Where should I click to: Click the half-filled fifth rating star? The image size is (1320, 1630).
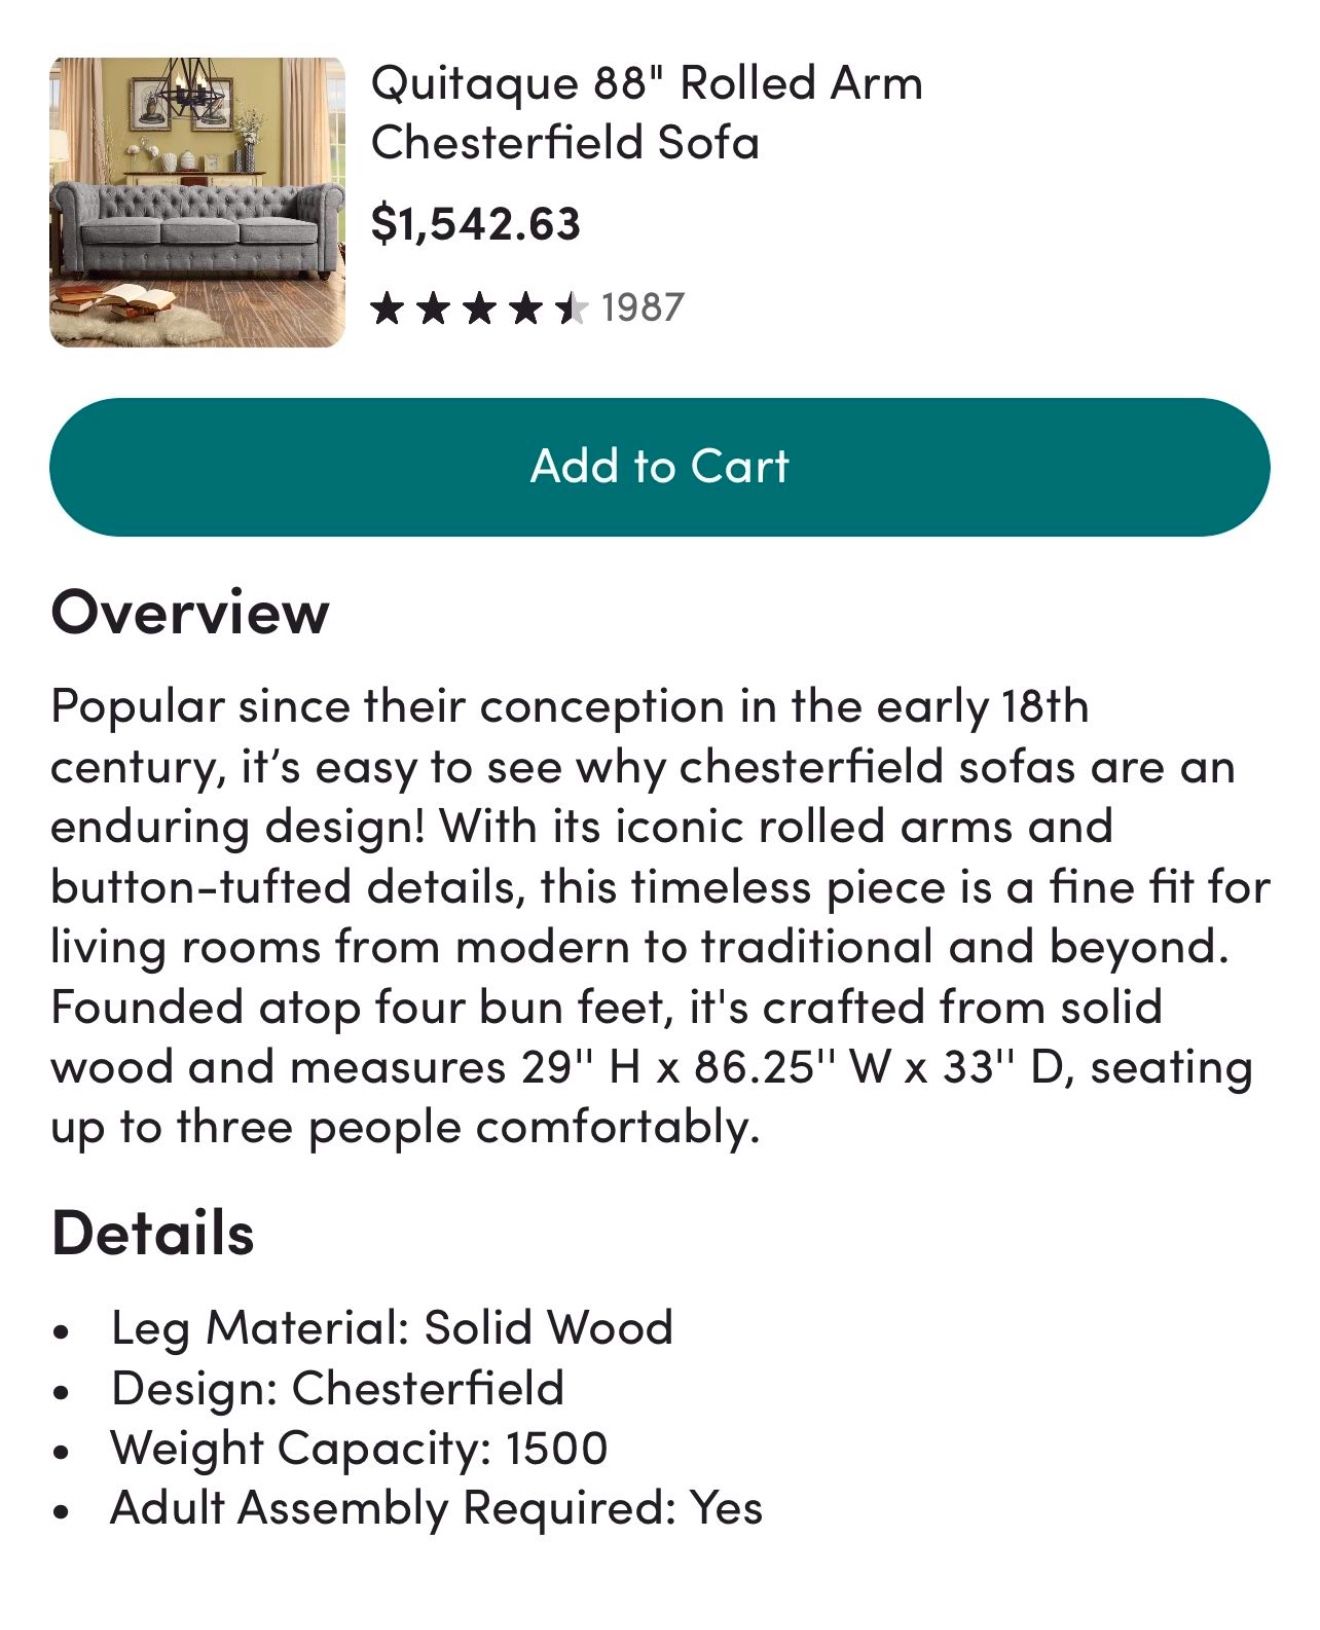[572, 308]
